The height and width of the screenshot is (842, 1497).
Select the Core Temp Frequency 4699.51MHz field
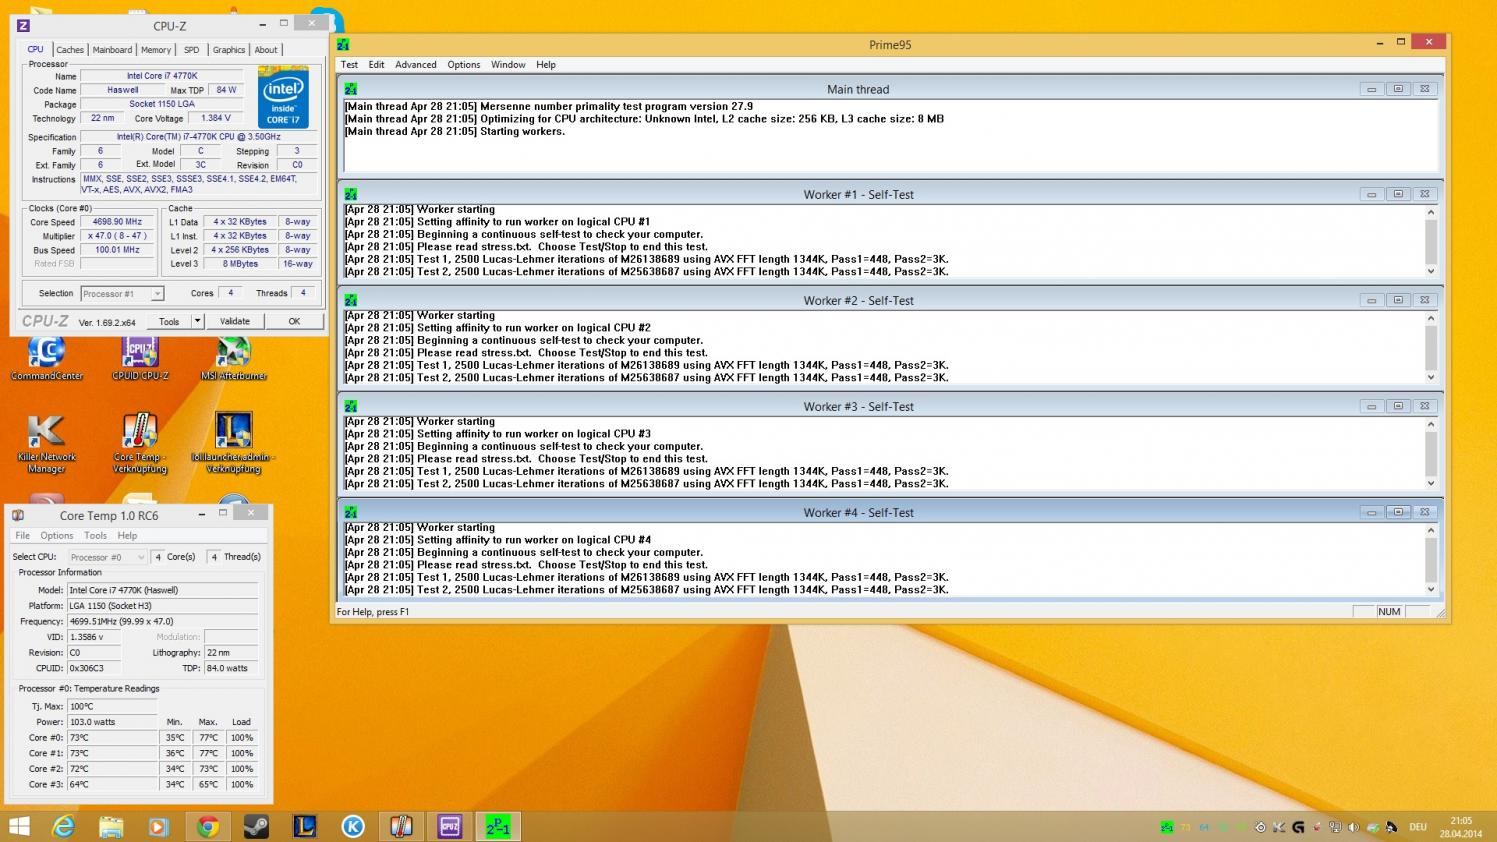[x=162, y=621]
